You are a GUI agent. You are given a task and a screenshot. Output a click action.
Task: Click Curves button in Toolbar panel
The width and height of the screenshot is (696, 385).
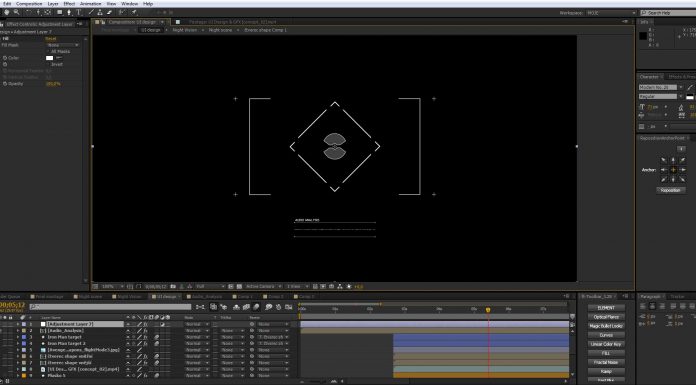point(606,335)
